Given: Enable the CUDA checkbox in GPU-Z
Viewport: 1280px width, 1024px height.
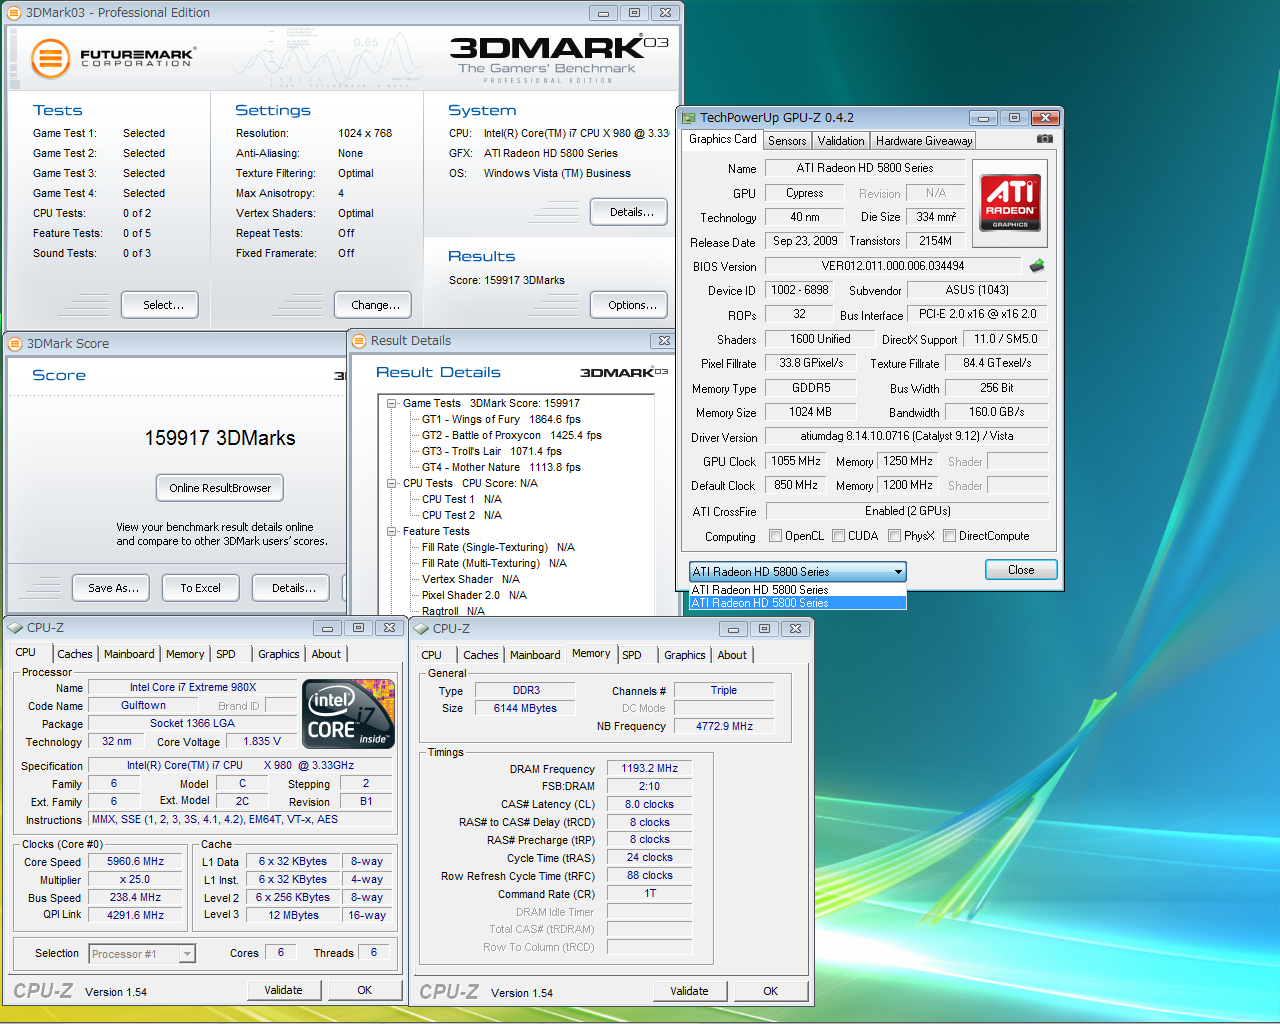Looking at the screenshot, I should pos(838,536).
